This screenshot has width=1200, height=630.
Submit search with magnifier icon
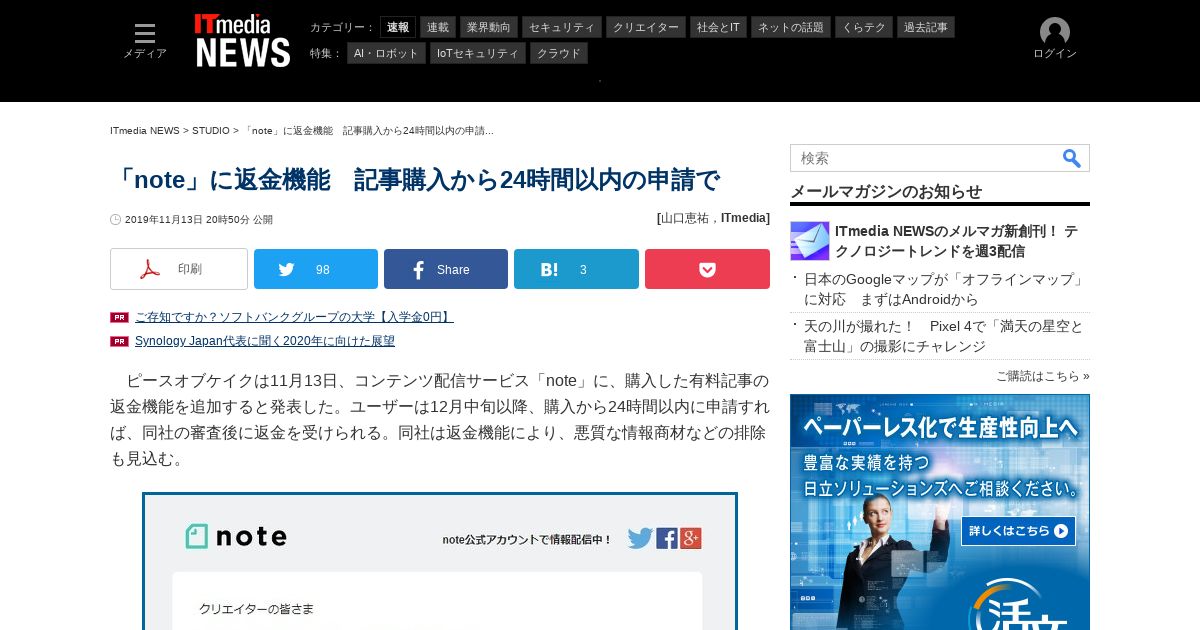tap(1071, 158)
